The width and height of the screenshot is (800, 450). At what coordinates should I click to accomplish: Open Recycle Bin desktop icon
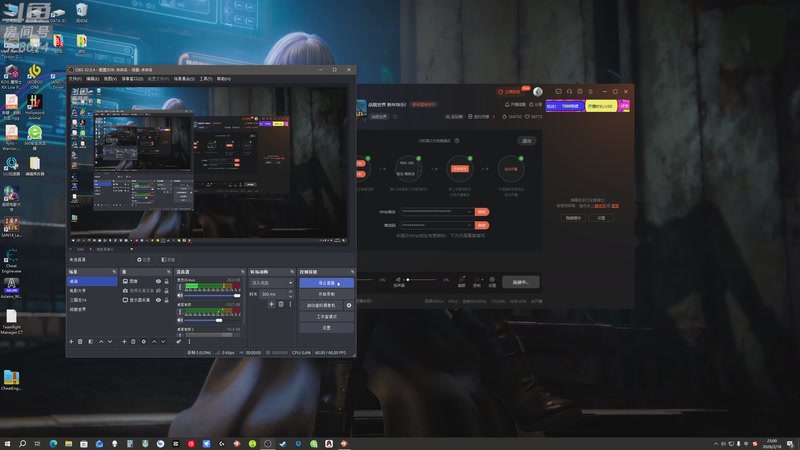point(81,12)
